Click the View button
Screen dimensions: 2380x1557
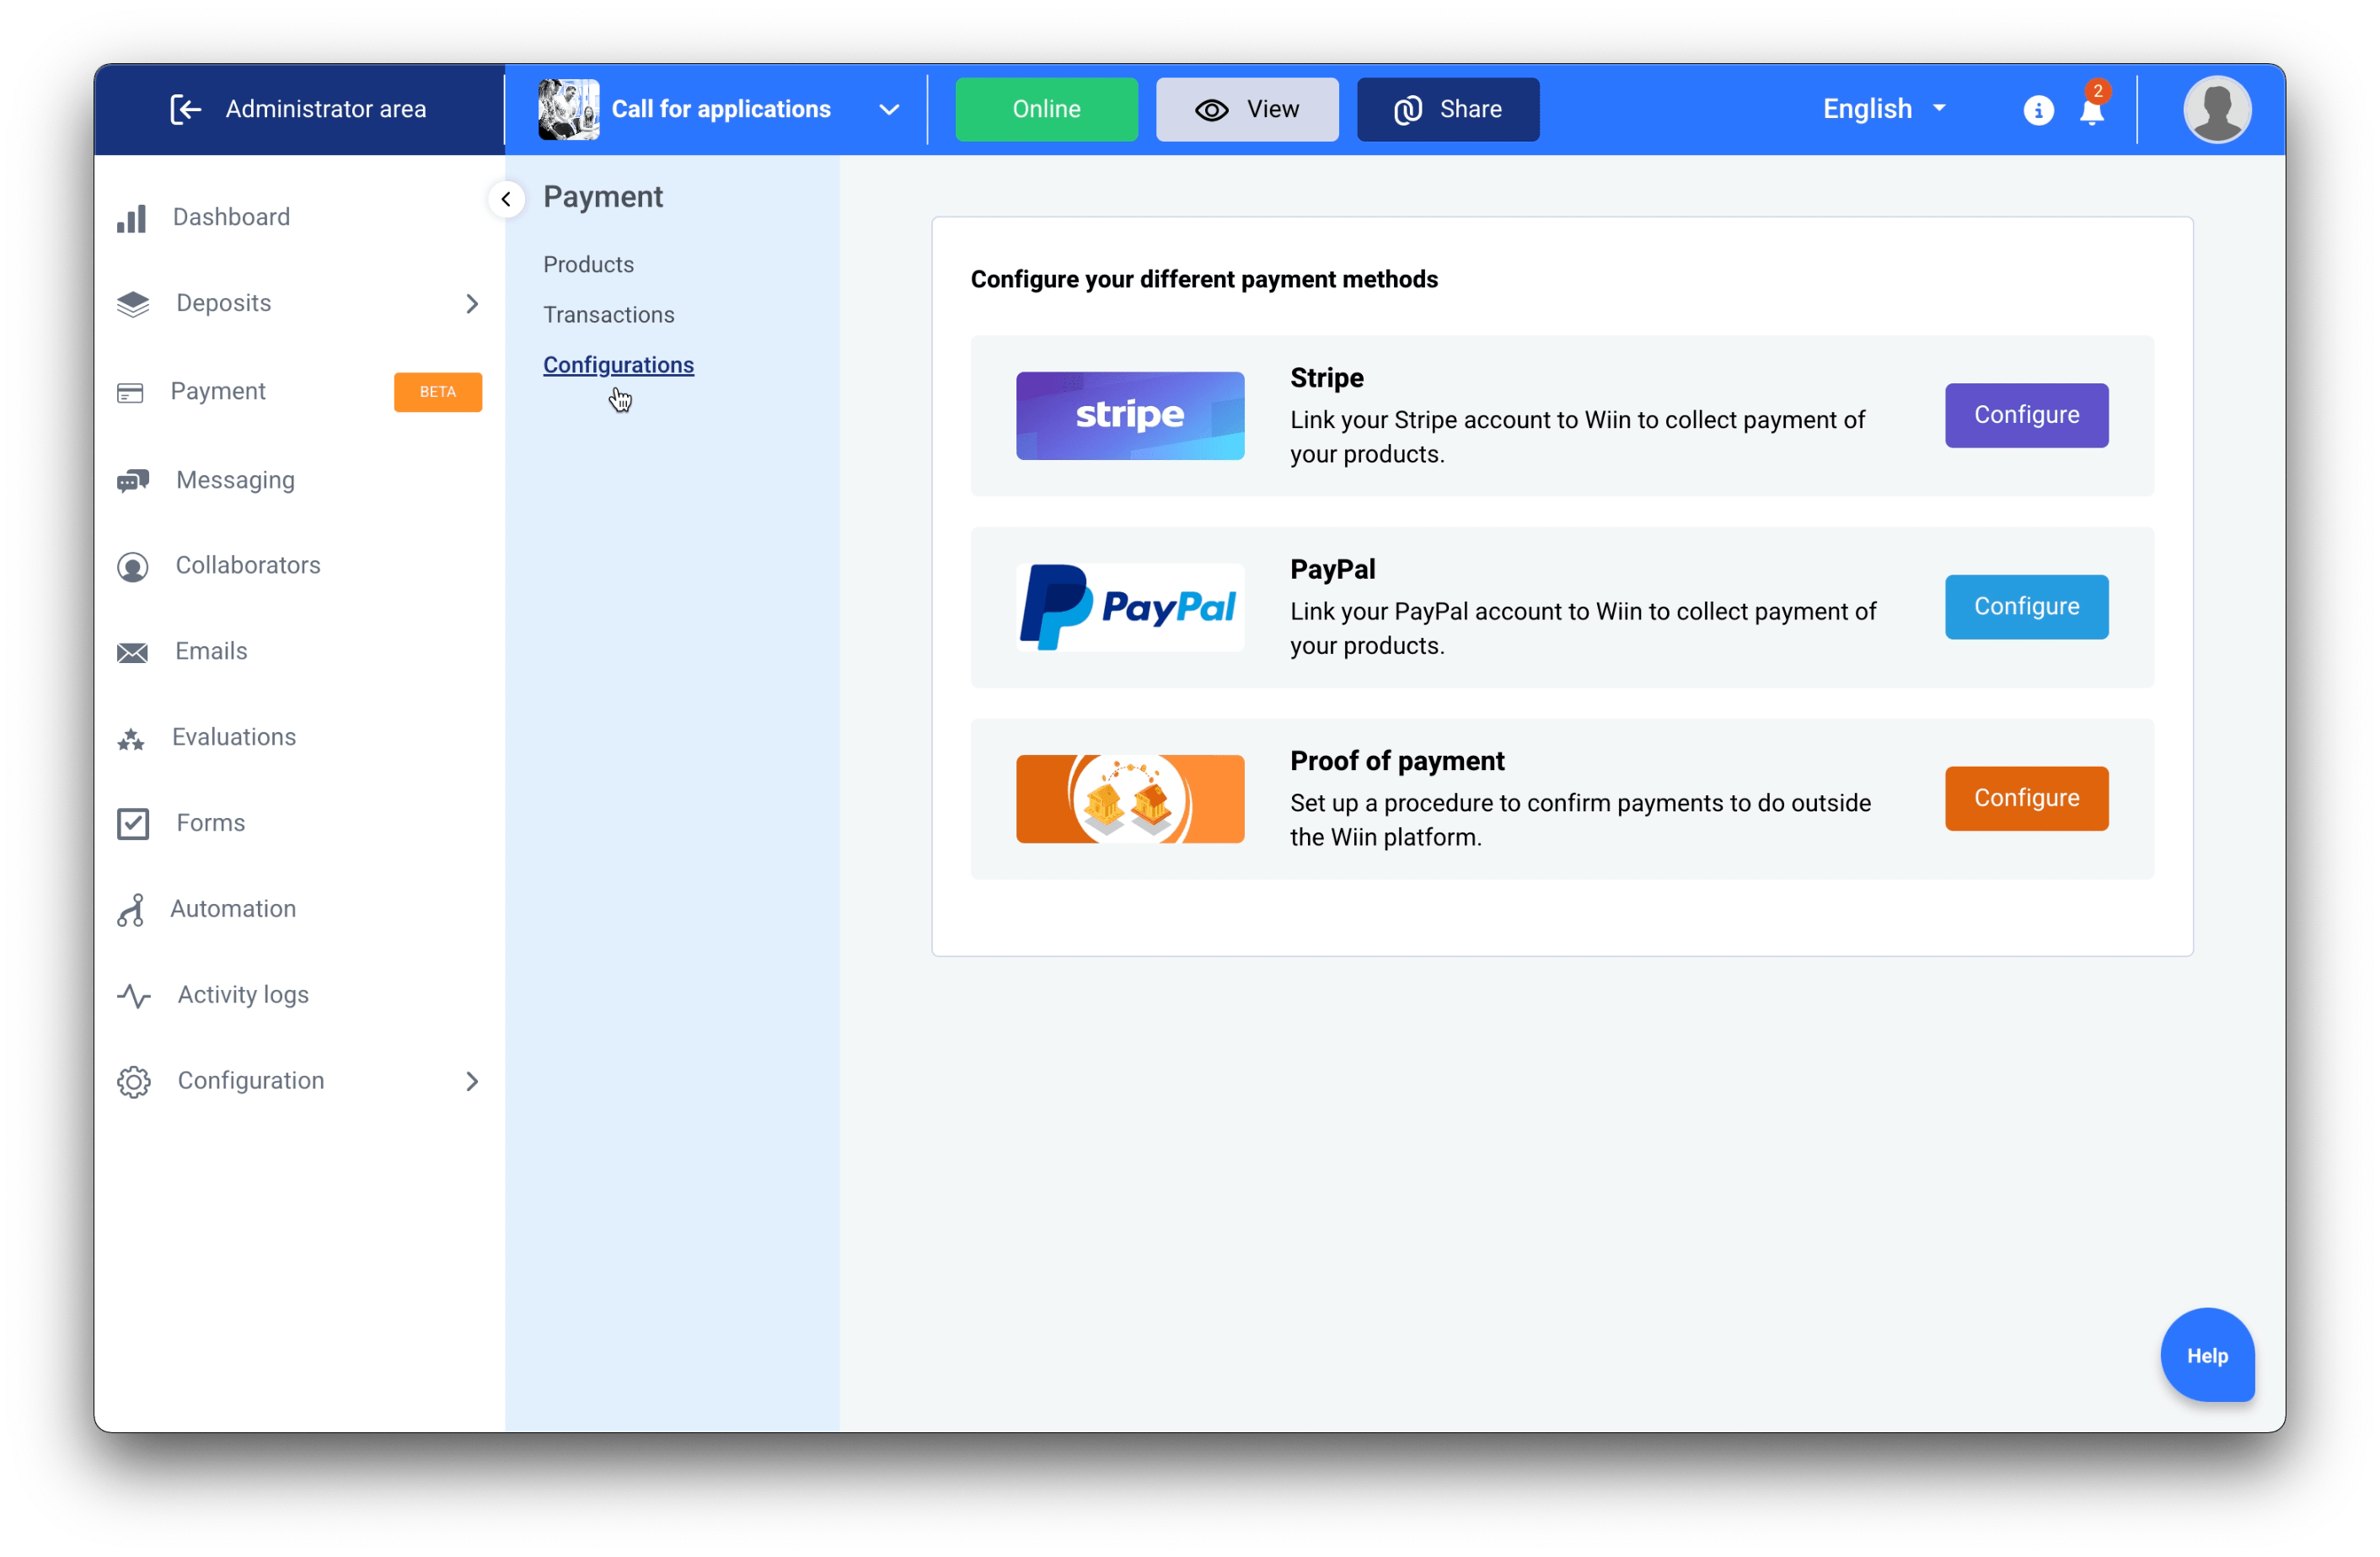(1247, 109)
